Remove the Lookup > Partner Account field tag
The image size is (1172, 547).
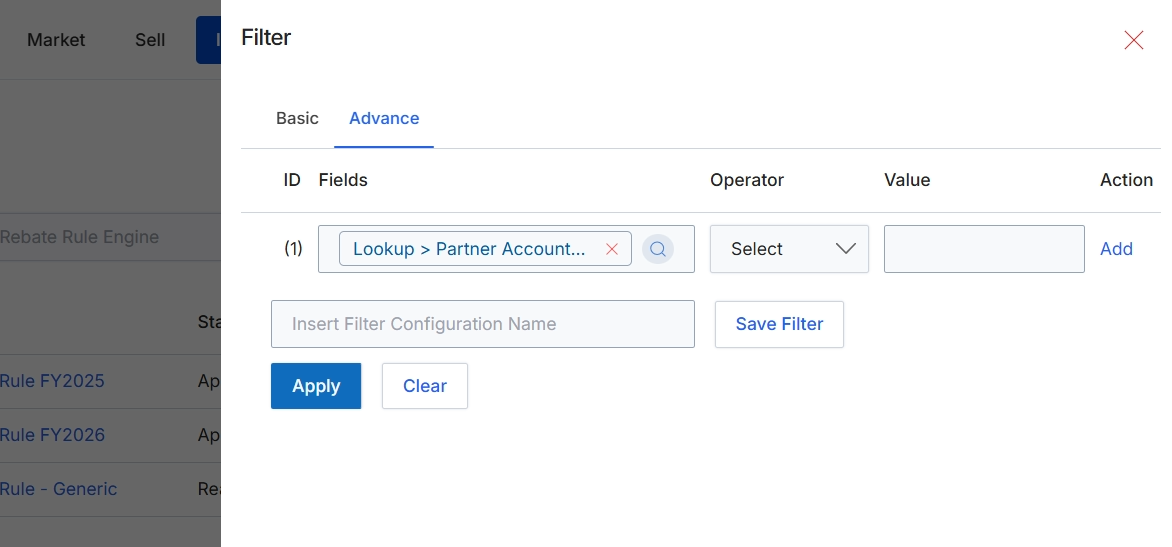(x=611, y=250)
